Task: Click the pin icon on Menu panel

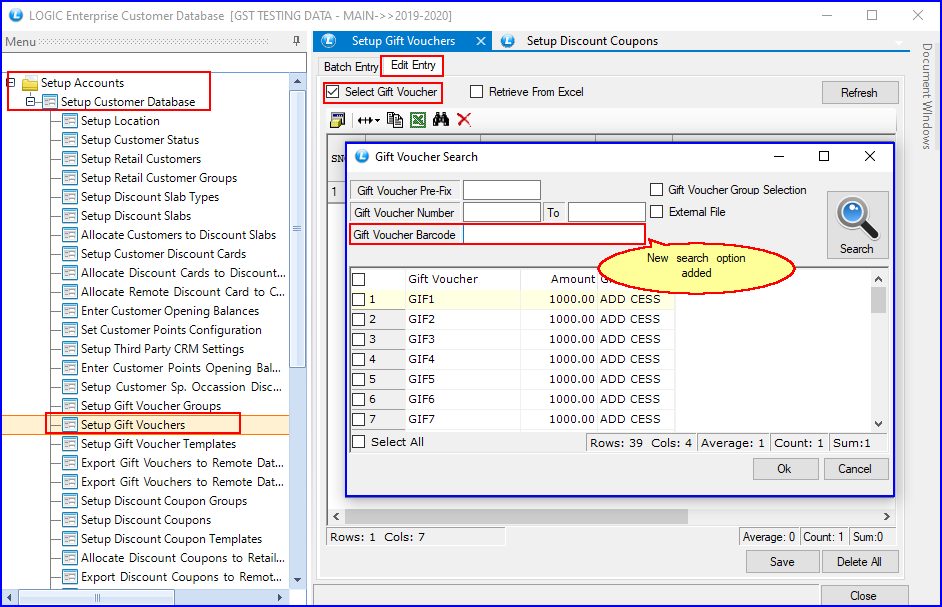Action: point(296,41)
